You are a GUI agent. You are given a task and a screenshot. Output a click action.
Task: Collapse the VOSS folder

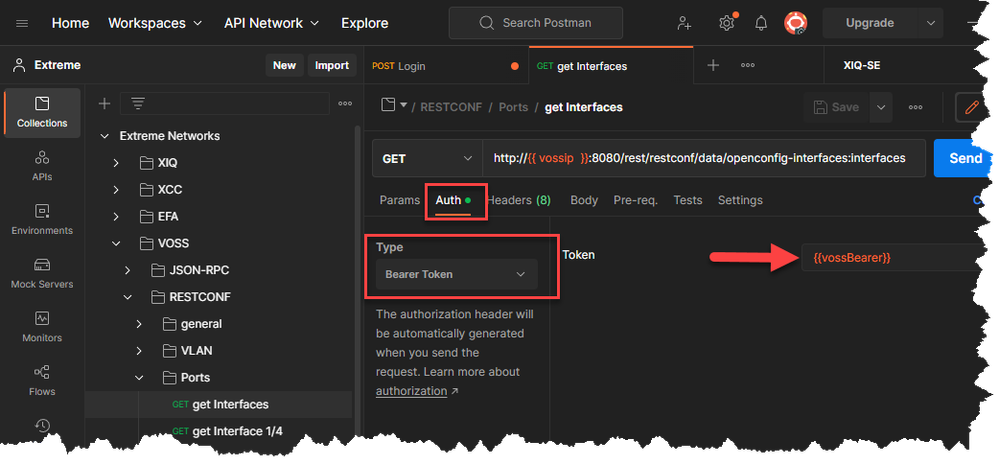click(x=116, y=243)
